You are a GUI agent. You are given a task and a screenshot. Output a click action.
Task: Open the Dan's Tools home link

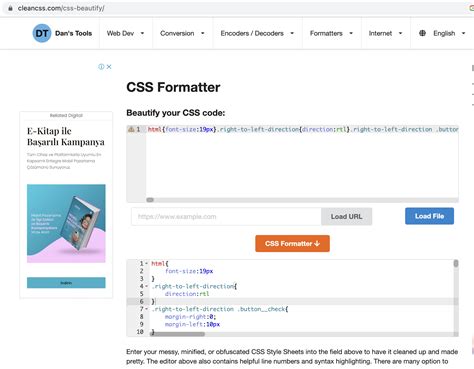[x=73, y=33]
